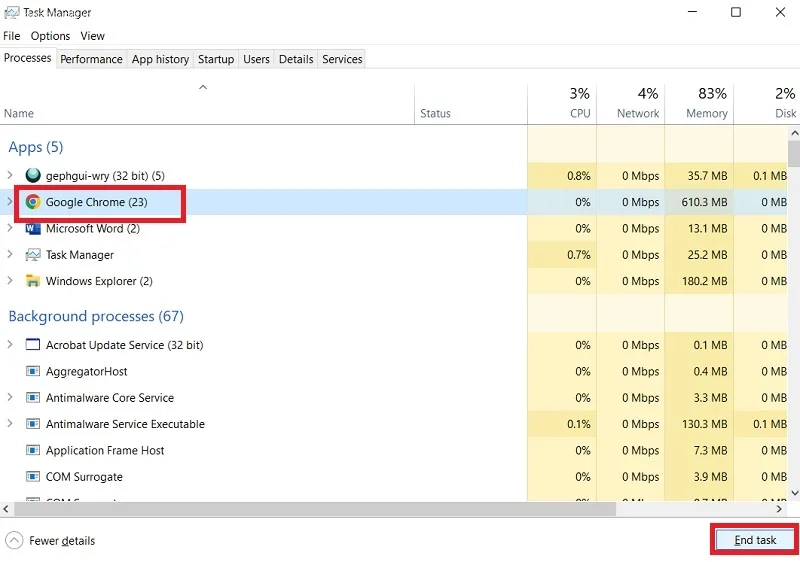
Task: Expand Antimalware Service Executable row
Action: click(10, 424)
